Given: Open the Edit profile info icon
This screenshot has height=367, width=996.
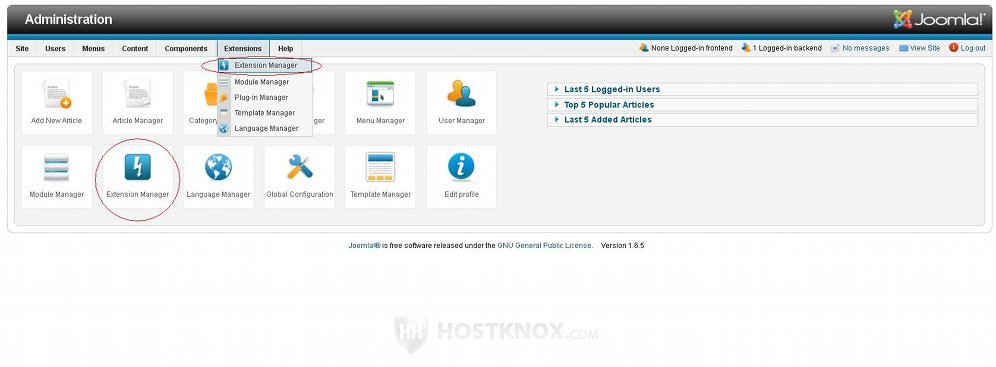Looking at the screenshot, I should (x=461, y=168).
